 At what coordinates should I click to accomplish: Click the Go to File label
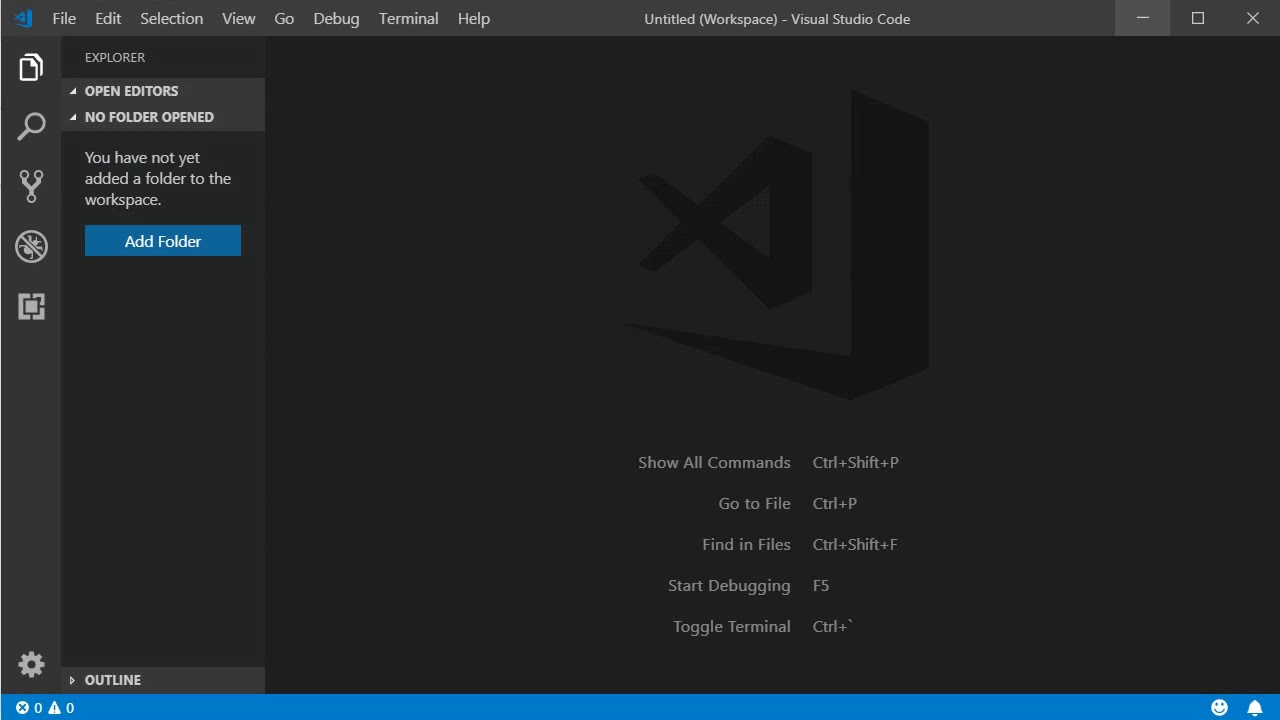(754, 503)
